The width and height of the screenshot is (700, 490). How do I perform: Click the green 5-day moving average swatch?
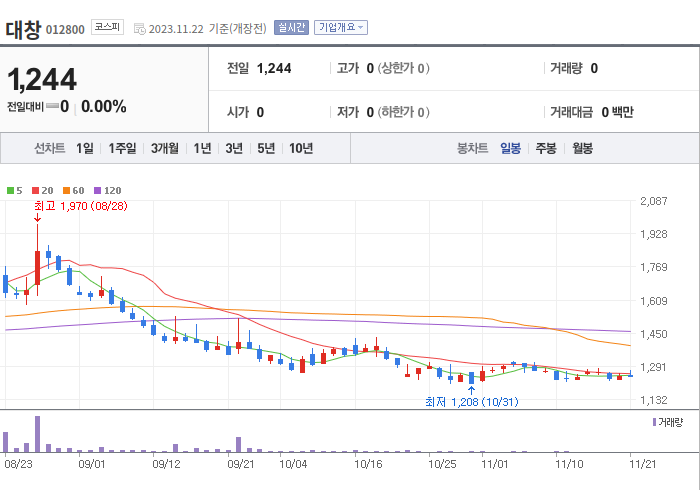point(10,191)
